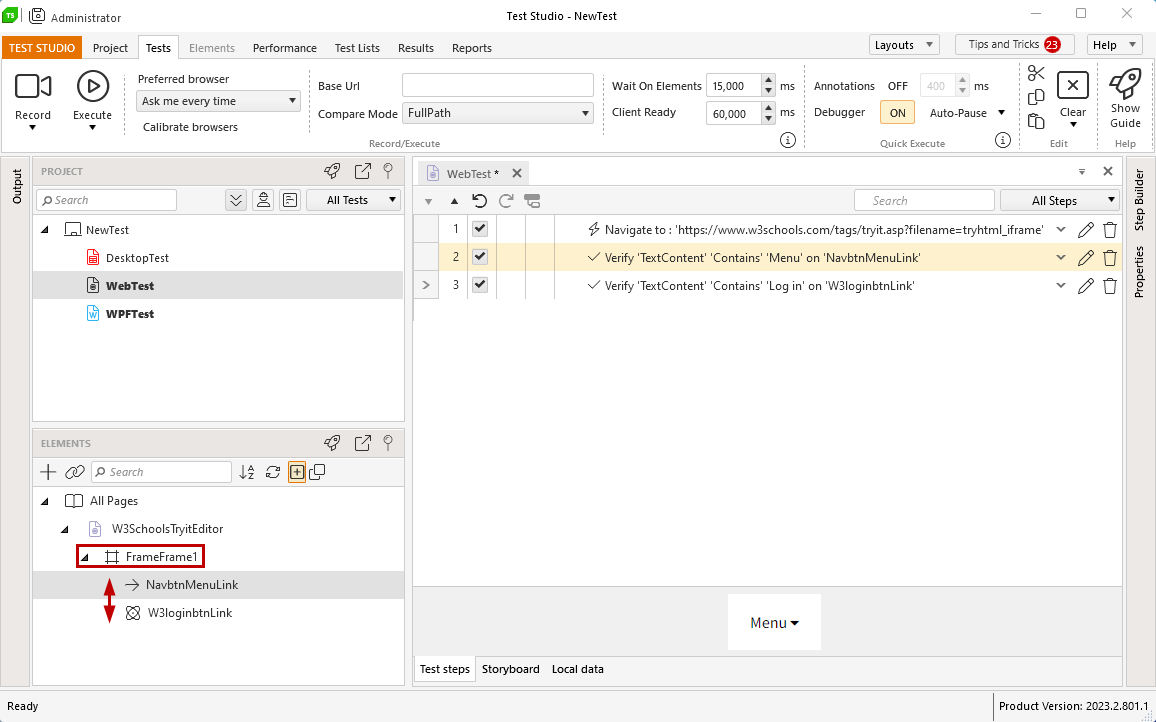1156x722 pixels.
Task: Click collapse-all chevrons icon in Project toolbar
Action: point(236,200)
